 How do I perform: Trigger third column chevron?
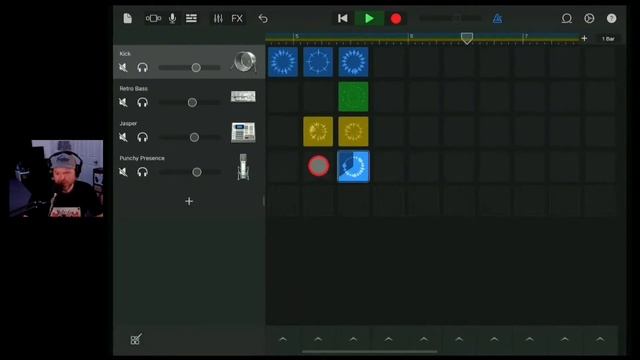pyautogui.click(x=353, y=339)
